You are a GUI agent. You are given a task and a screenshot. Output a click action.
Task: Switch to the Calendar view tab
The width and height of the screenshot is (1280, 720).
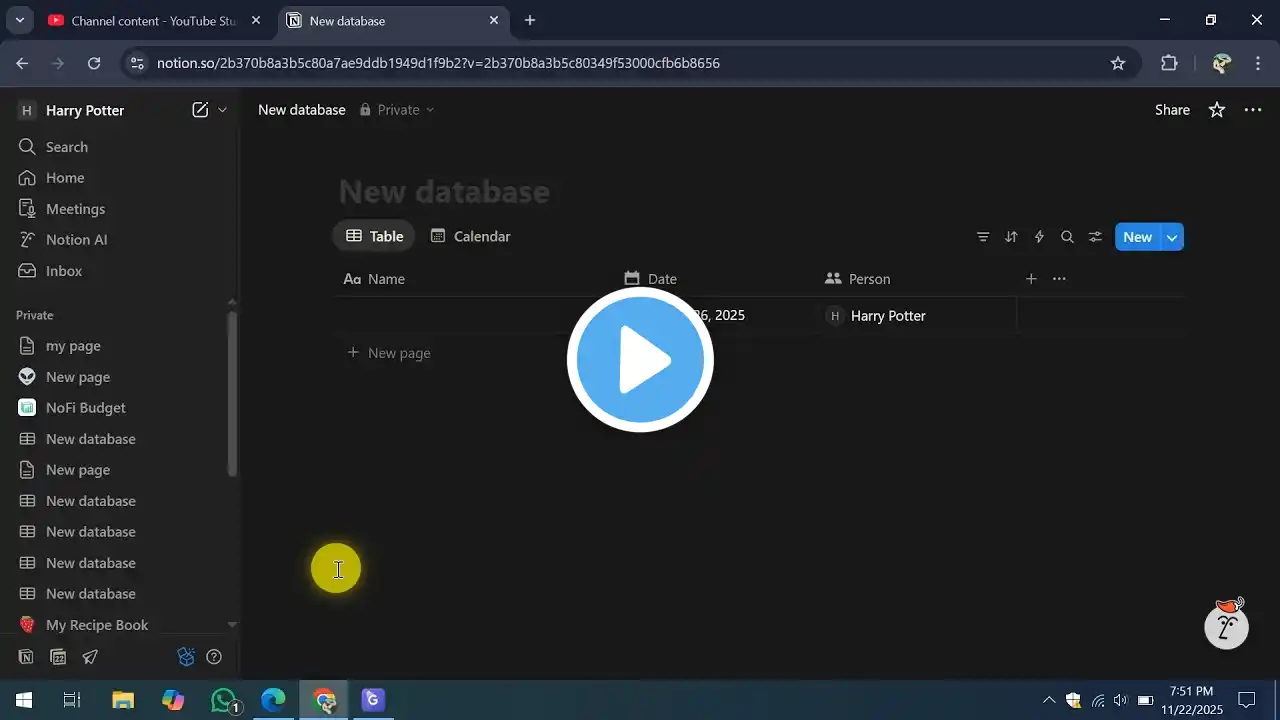coord(470,236)
